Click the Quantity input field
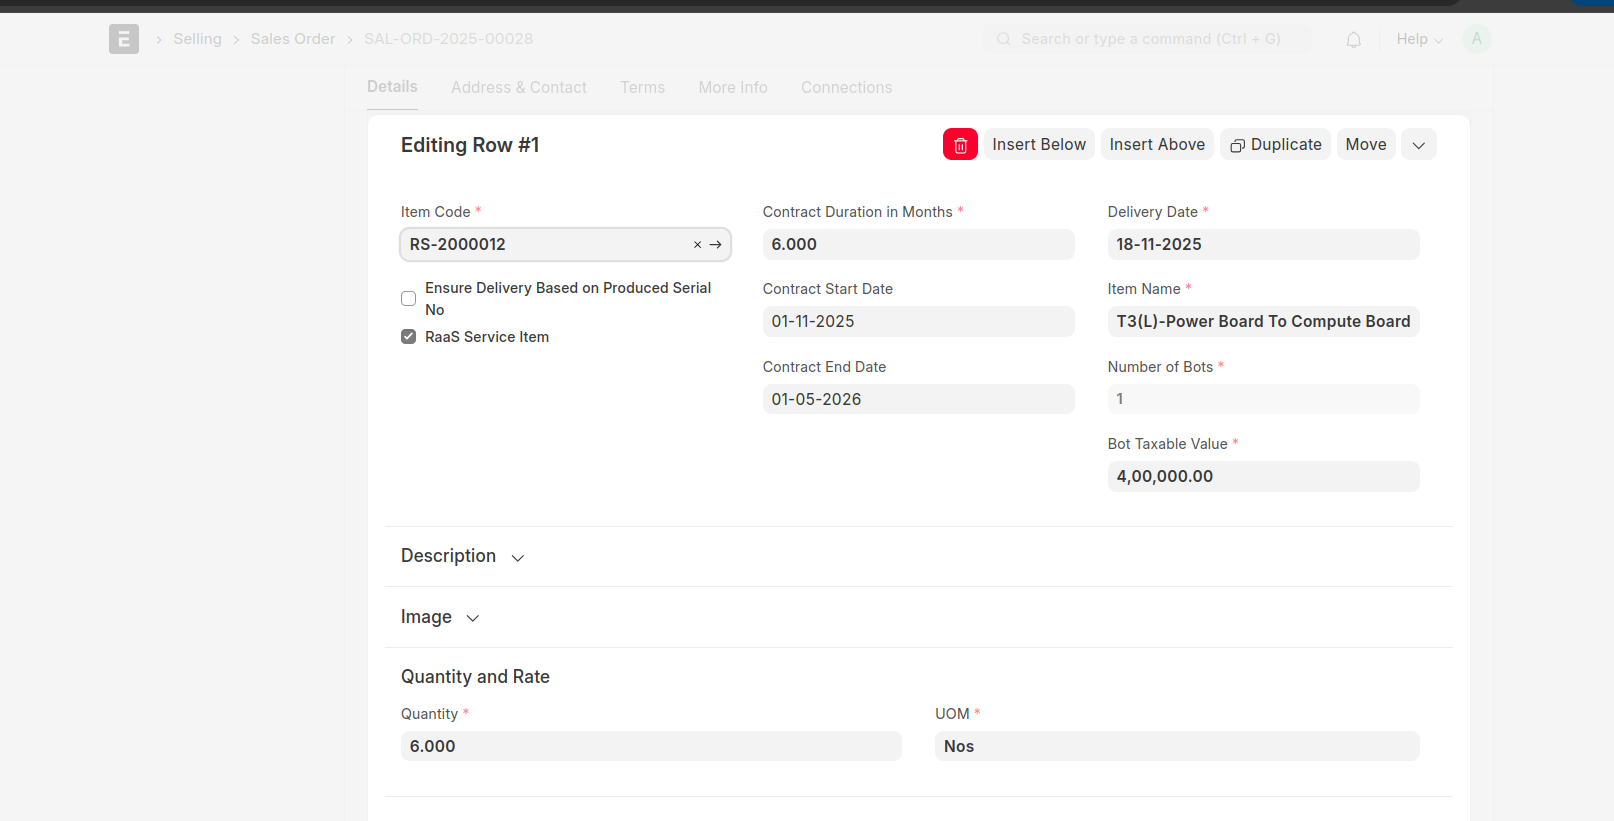The height and width of the screenshot is (821, 1614). click(650, 747)
